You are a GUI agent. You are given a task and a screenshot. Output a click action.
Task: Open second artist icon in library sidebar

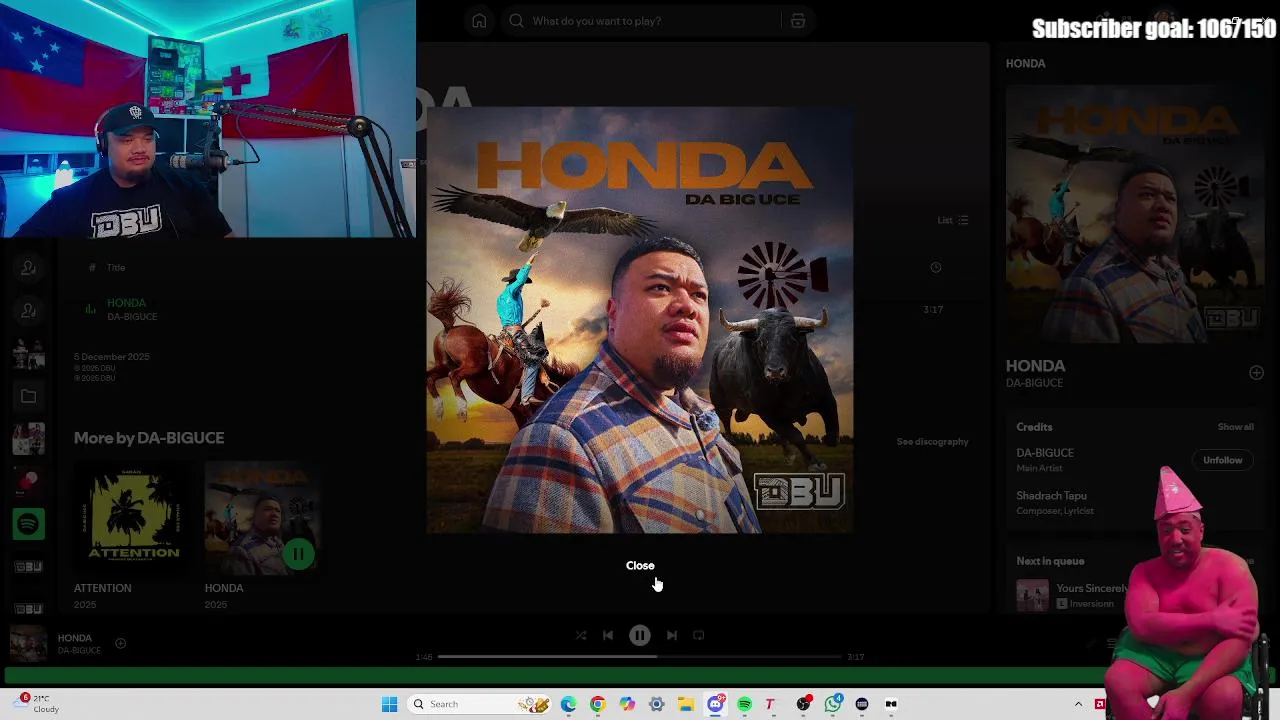(28, 311)
